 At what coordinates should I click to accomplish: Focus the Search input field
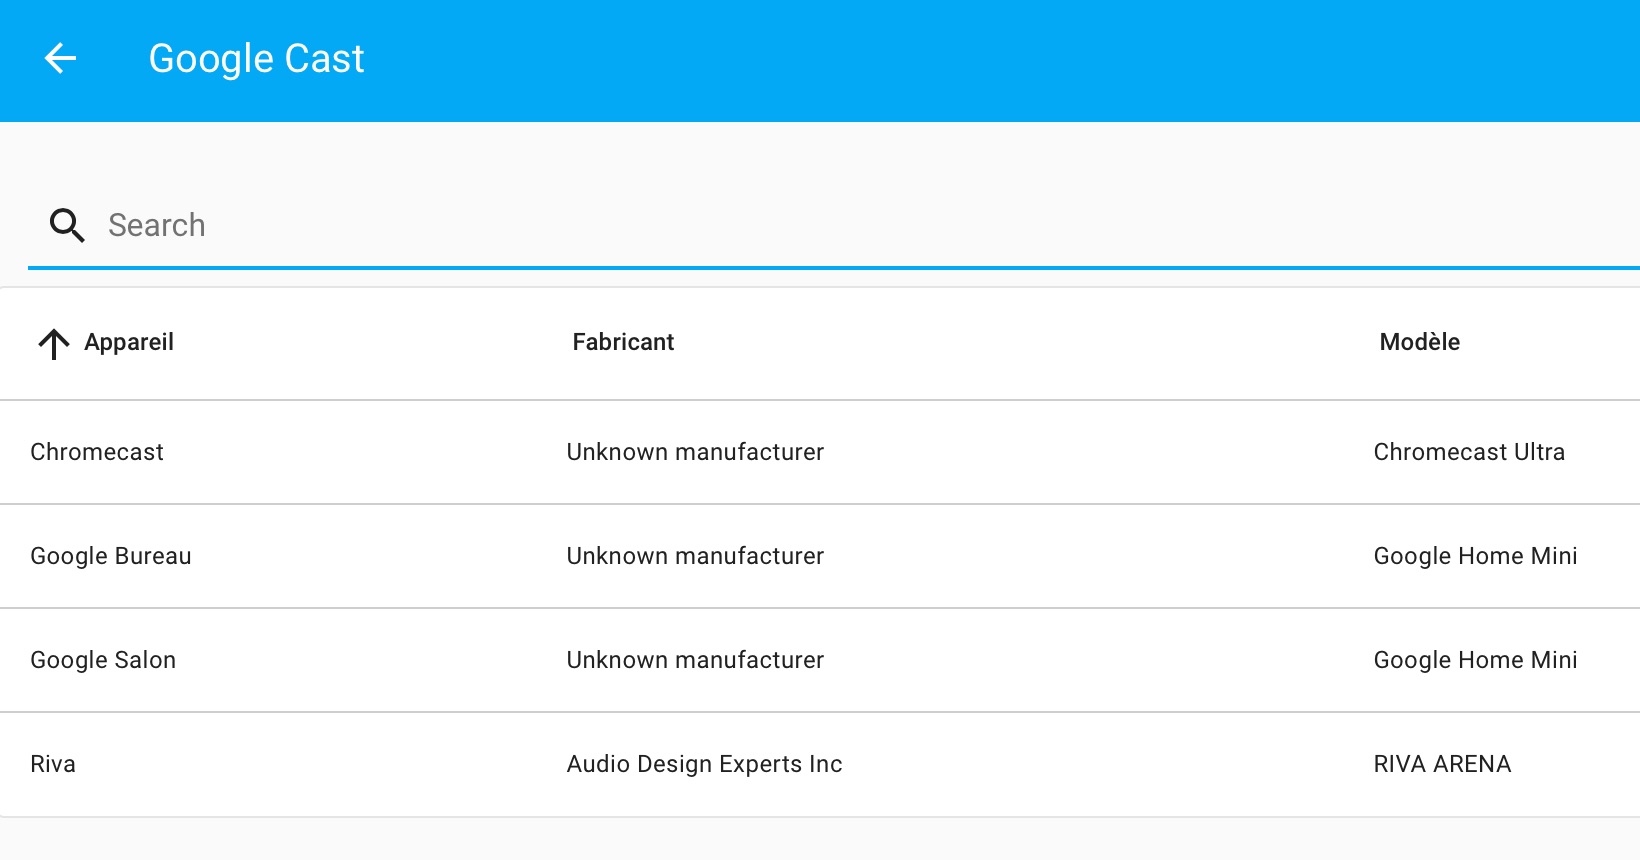[833, 226]
